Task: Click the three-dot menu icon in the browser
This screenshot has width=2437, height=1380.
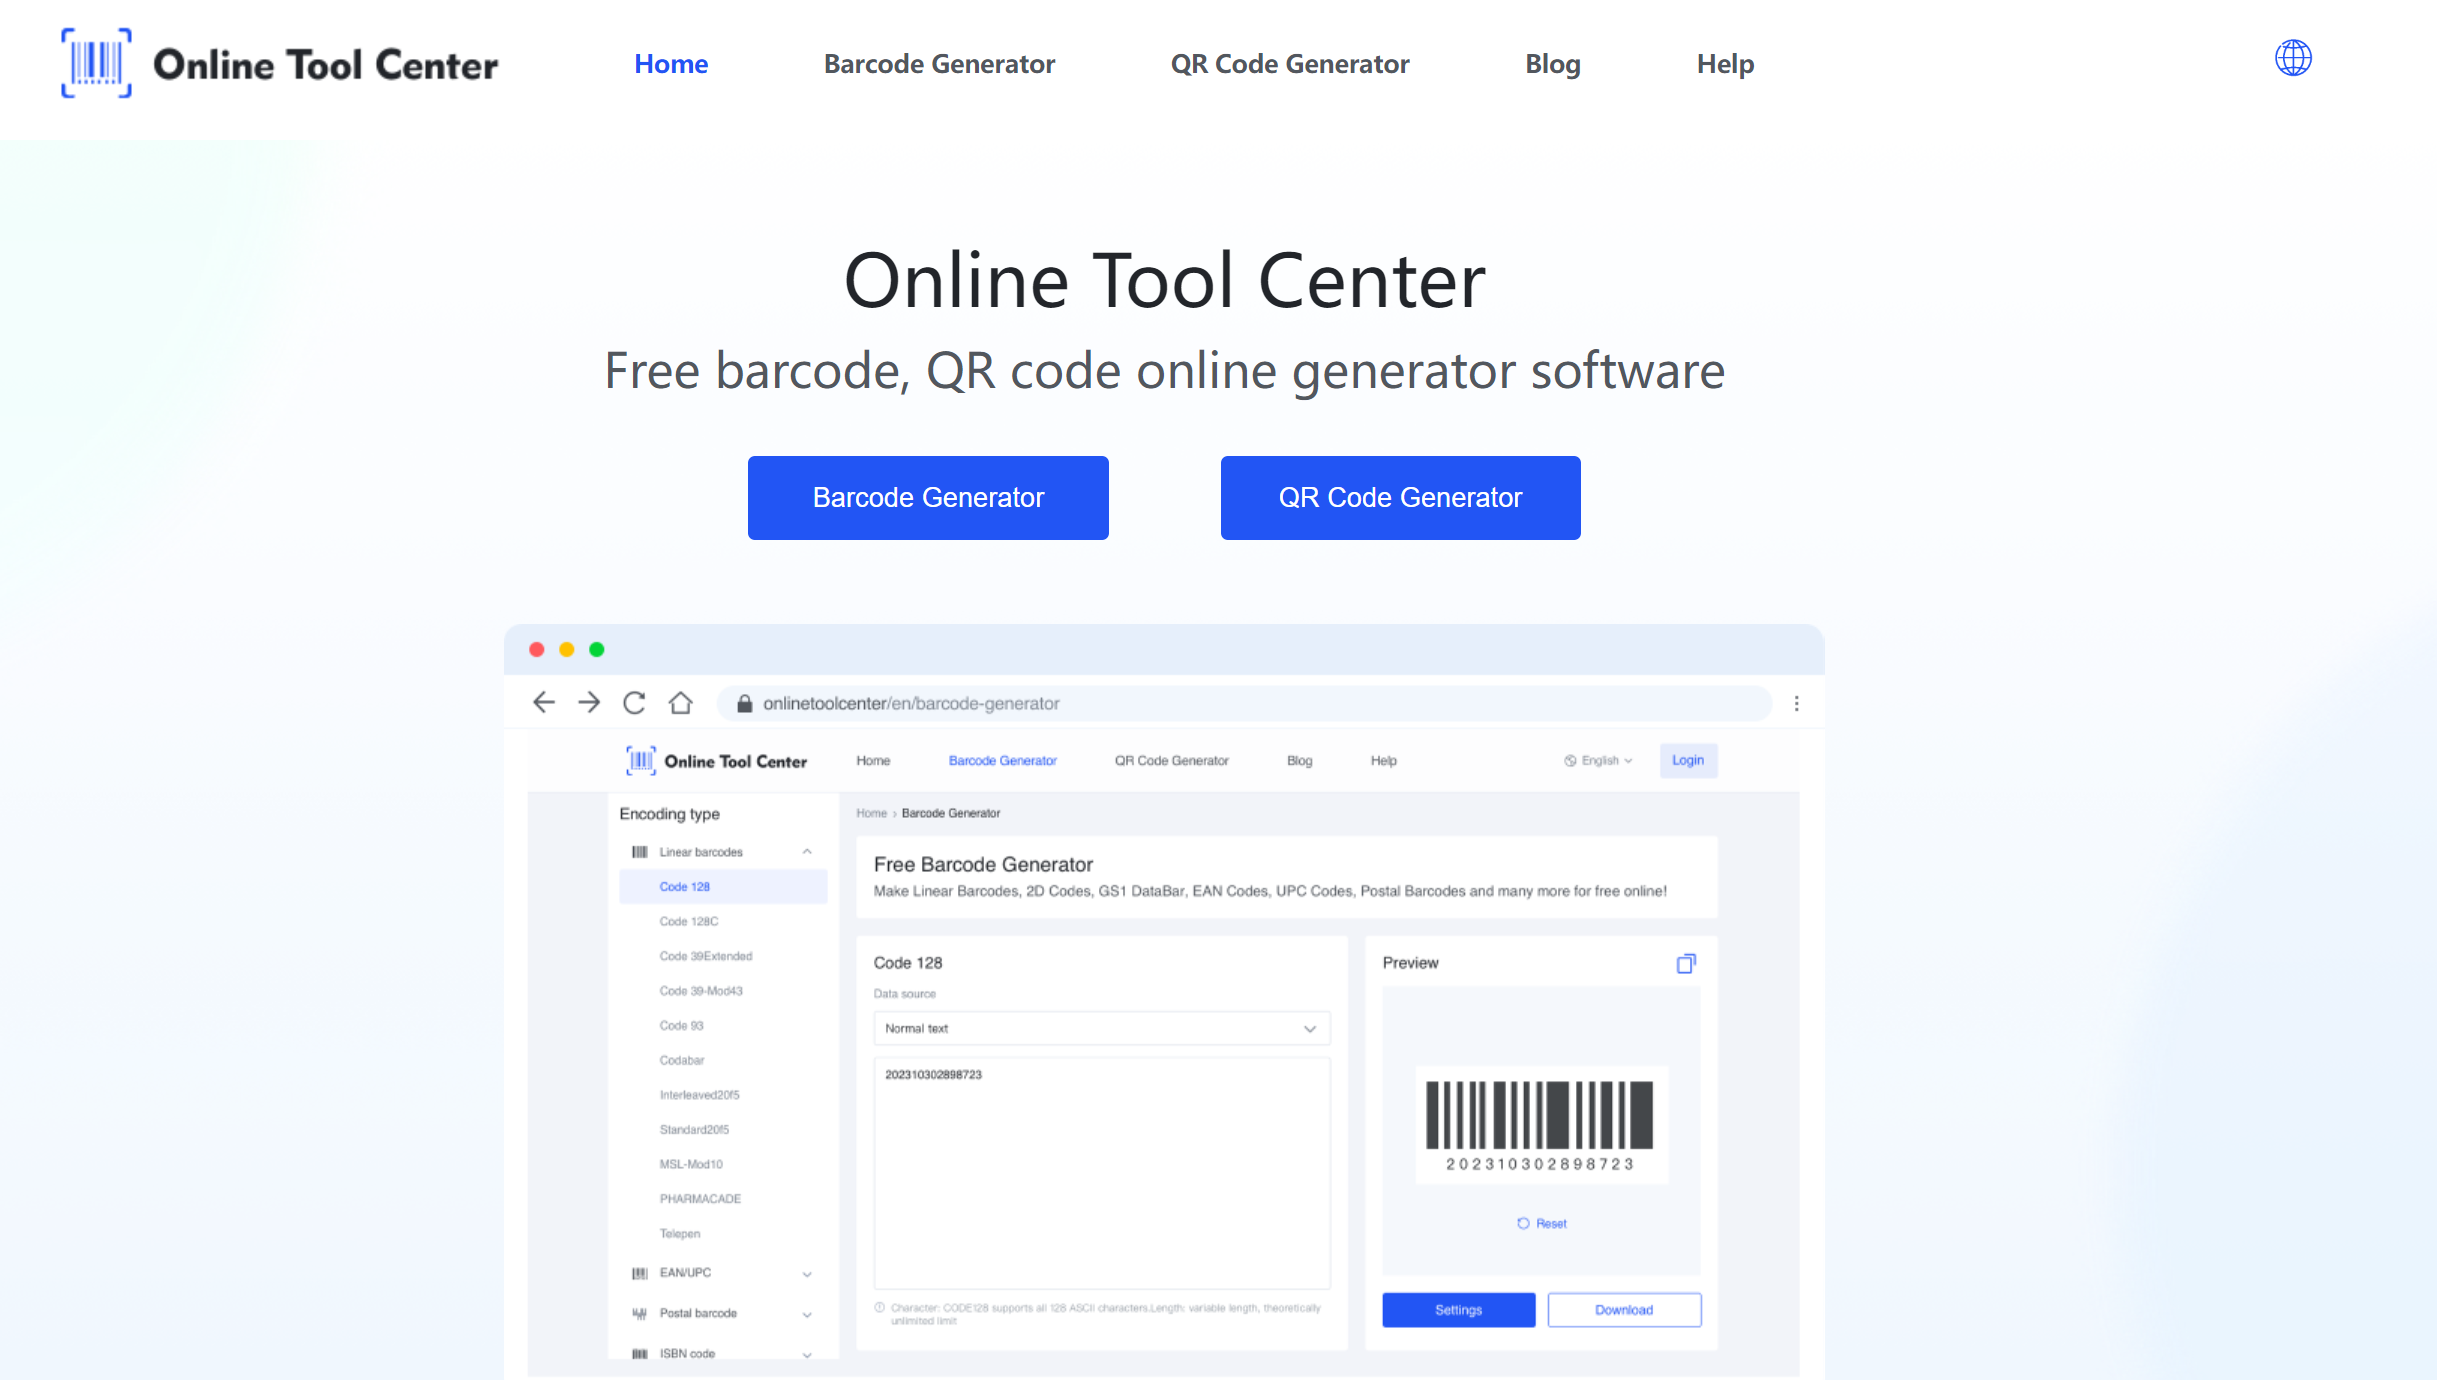Action: coord(1798,703)
